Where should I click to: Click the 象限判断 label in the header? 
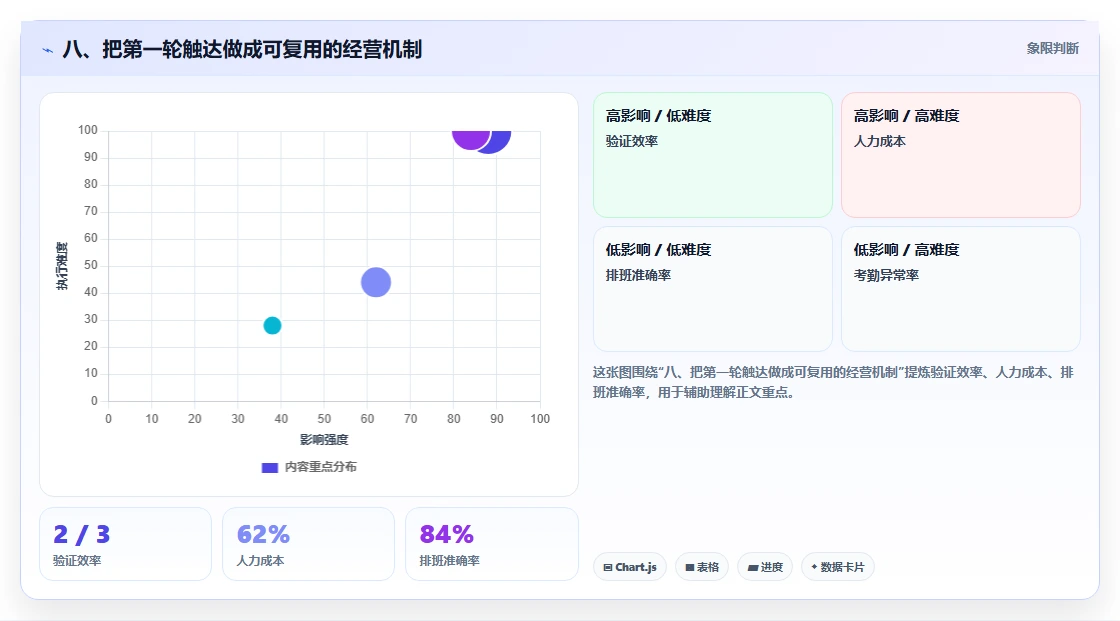[x=1052, y=48]
